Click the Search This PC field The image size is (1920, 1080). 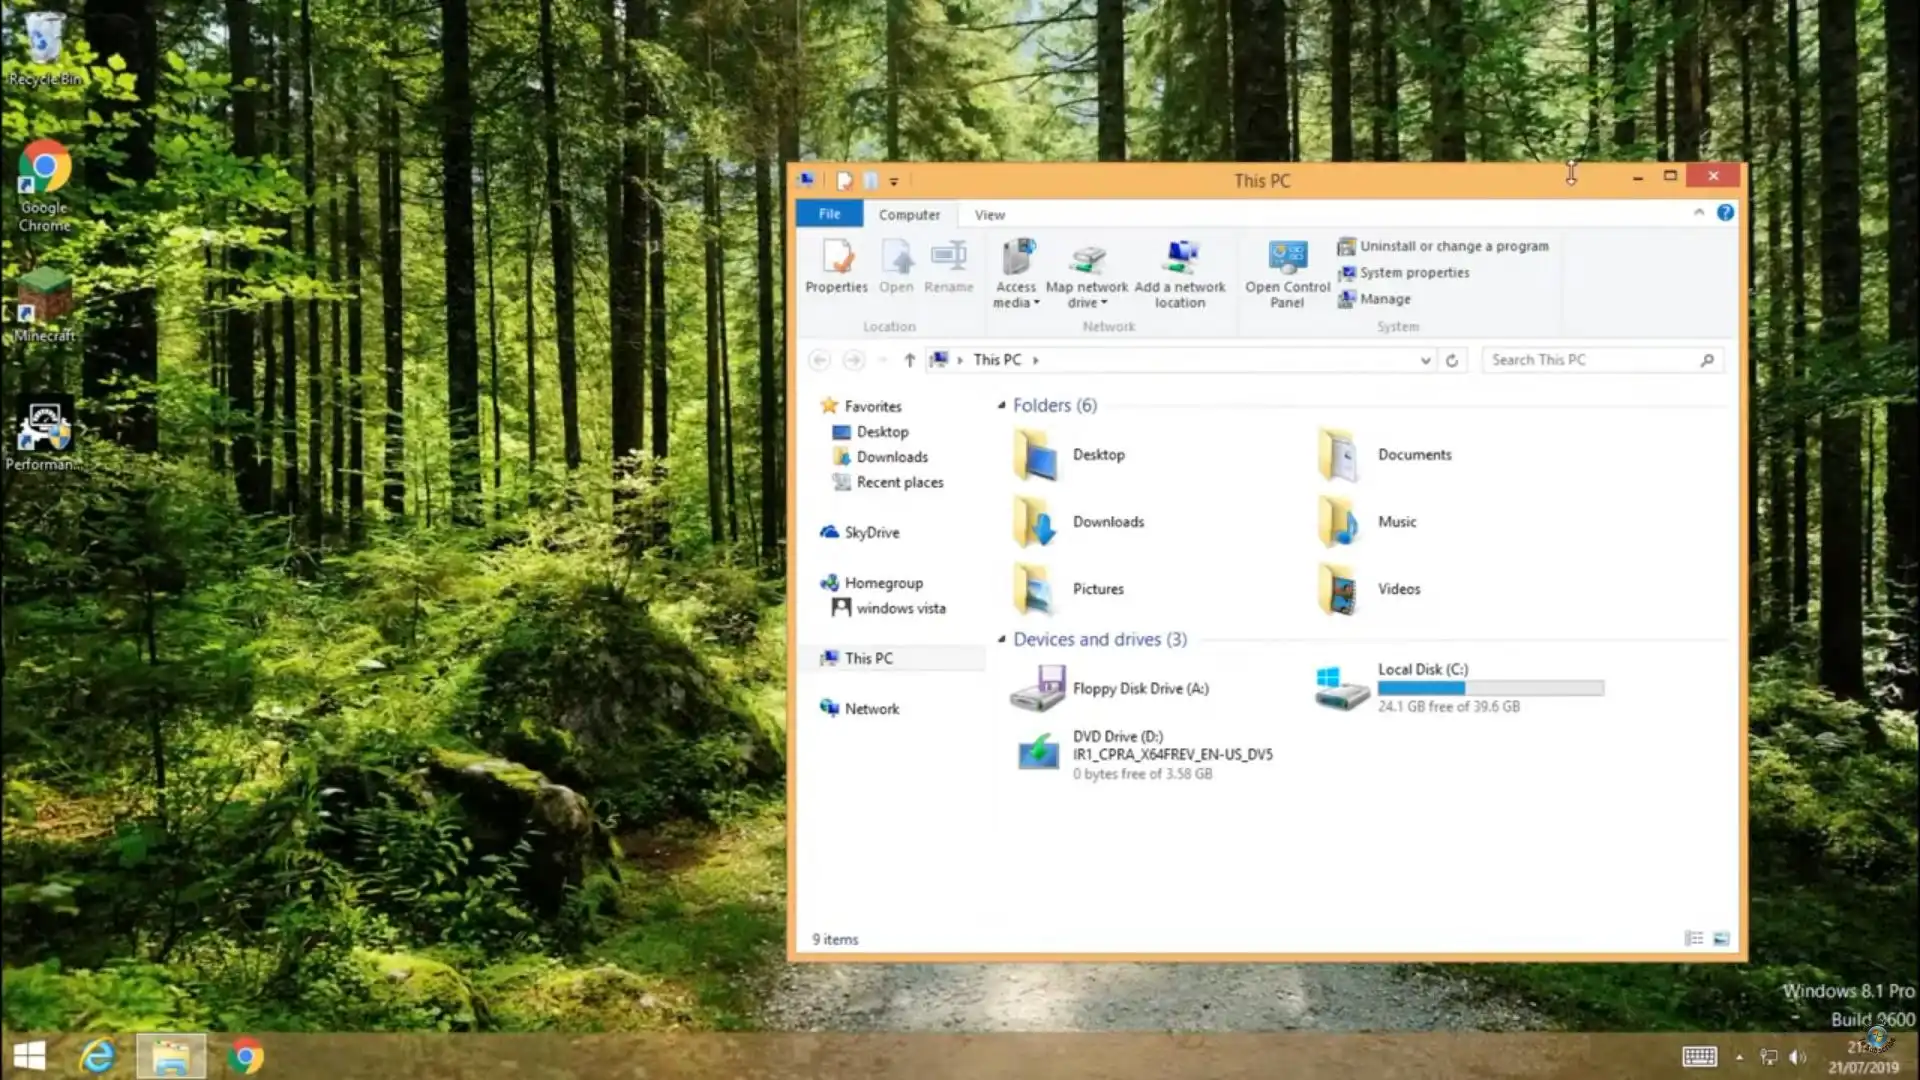1590,360
